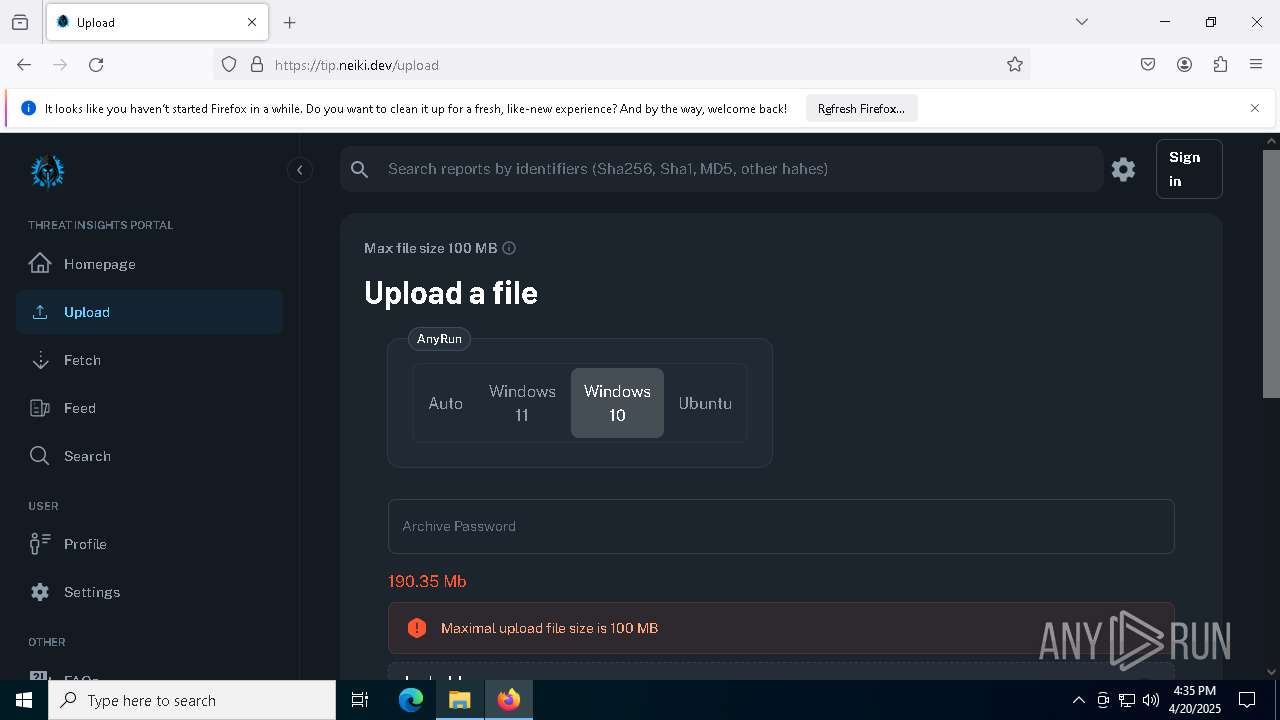The height and width of the screenshot is (720, 1280).
Task: Select the Upload browser tab
Action: click(156, 22)
